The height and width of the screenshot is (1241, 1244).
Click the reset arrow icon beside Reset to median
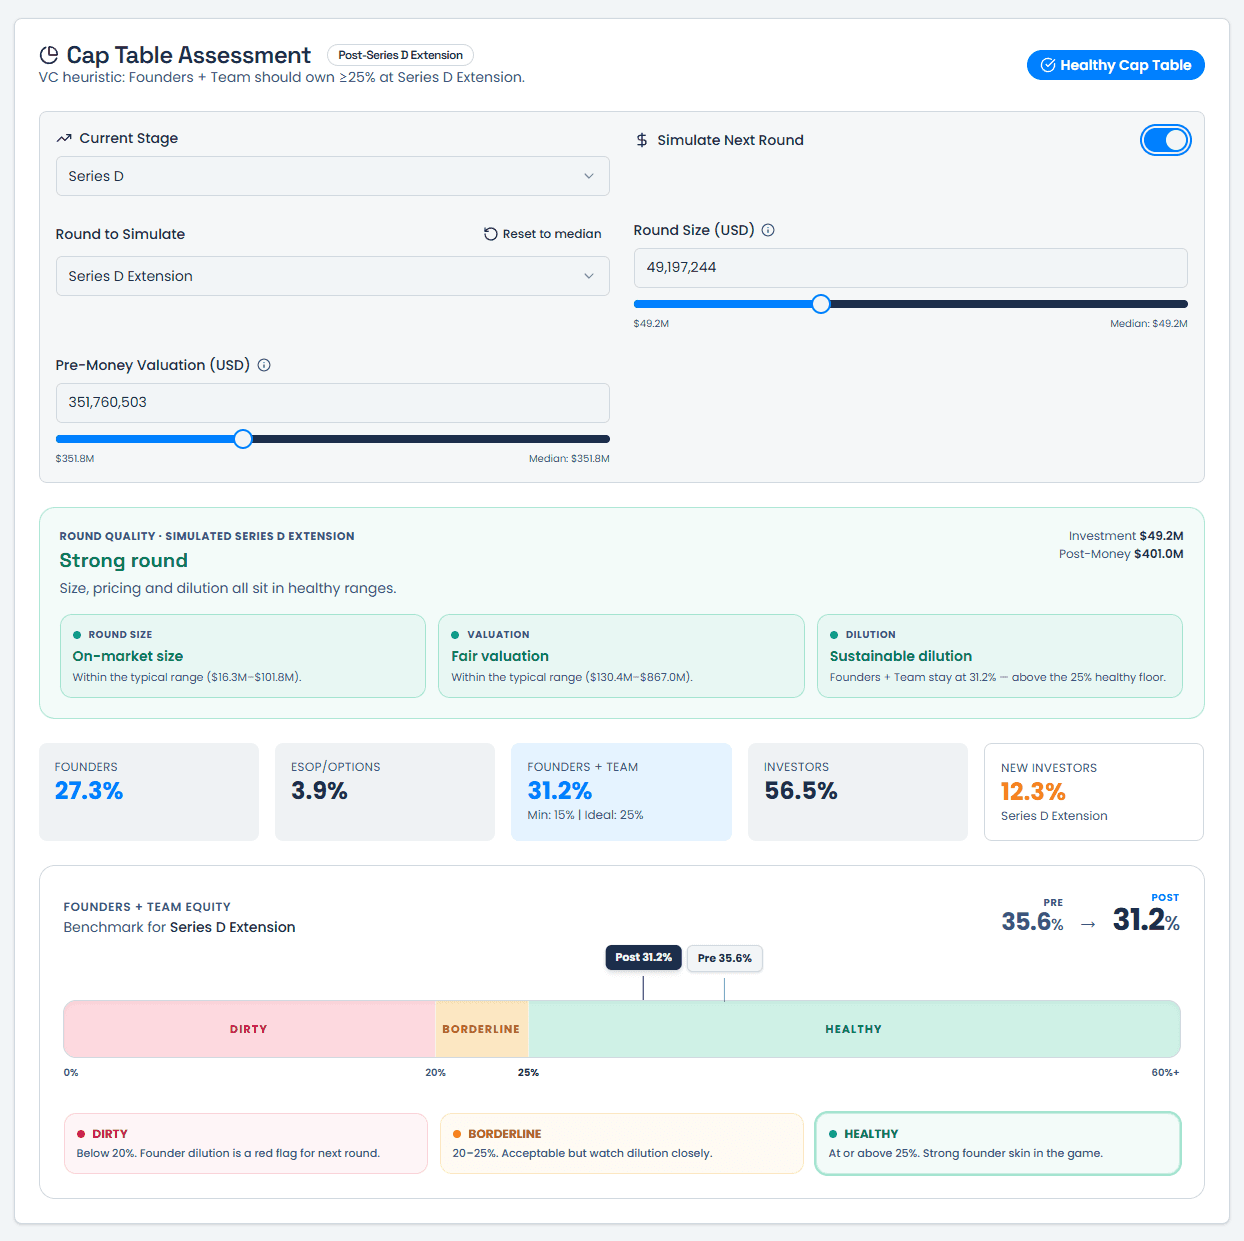(x=491, y=234)
